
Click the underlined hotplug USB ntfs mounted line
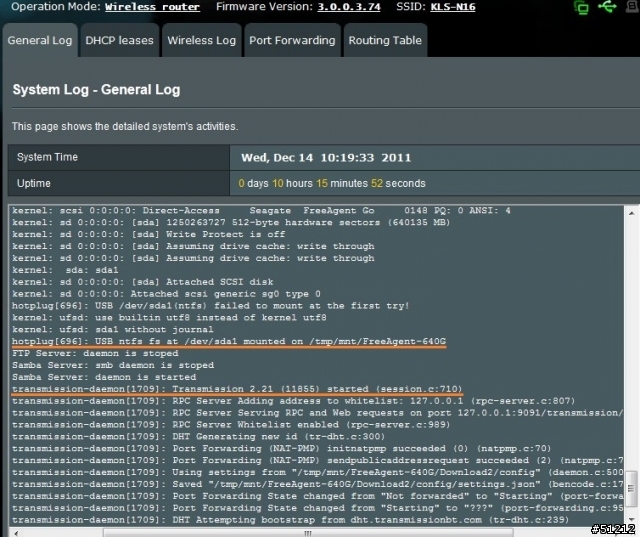click(x=228, y=343)
